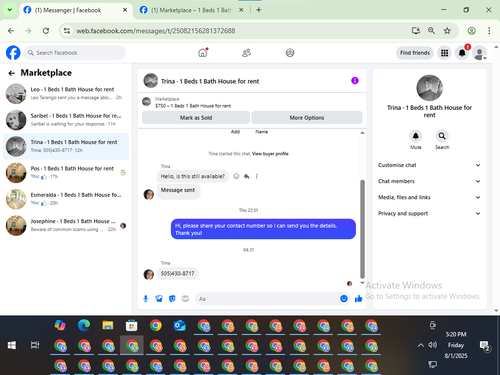Attach a file using the photo icon

click(159, 299)
